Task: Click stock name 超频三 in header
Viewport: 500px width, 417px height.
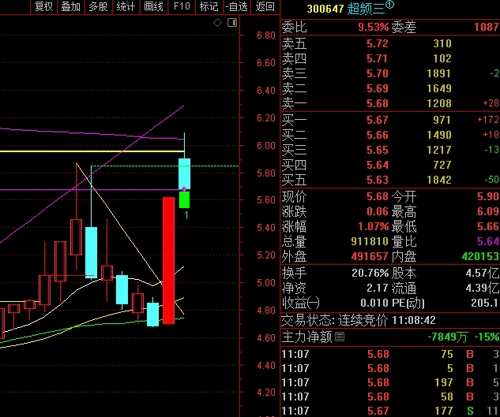Action: point(366,9)
